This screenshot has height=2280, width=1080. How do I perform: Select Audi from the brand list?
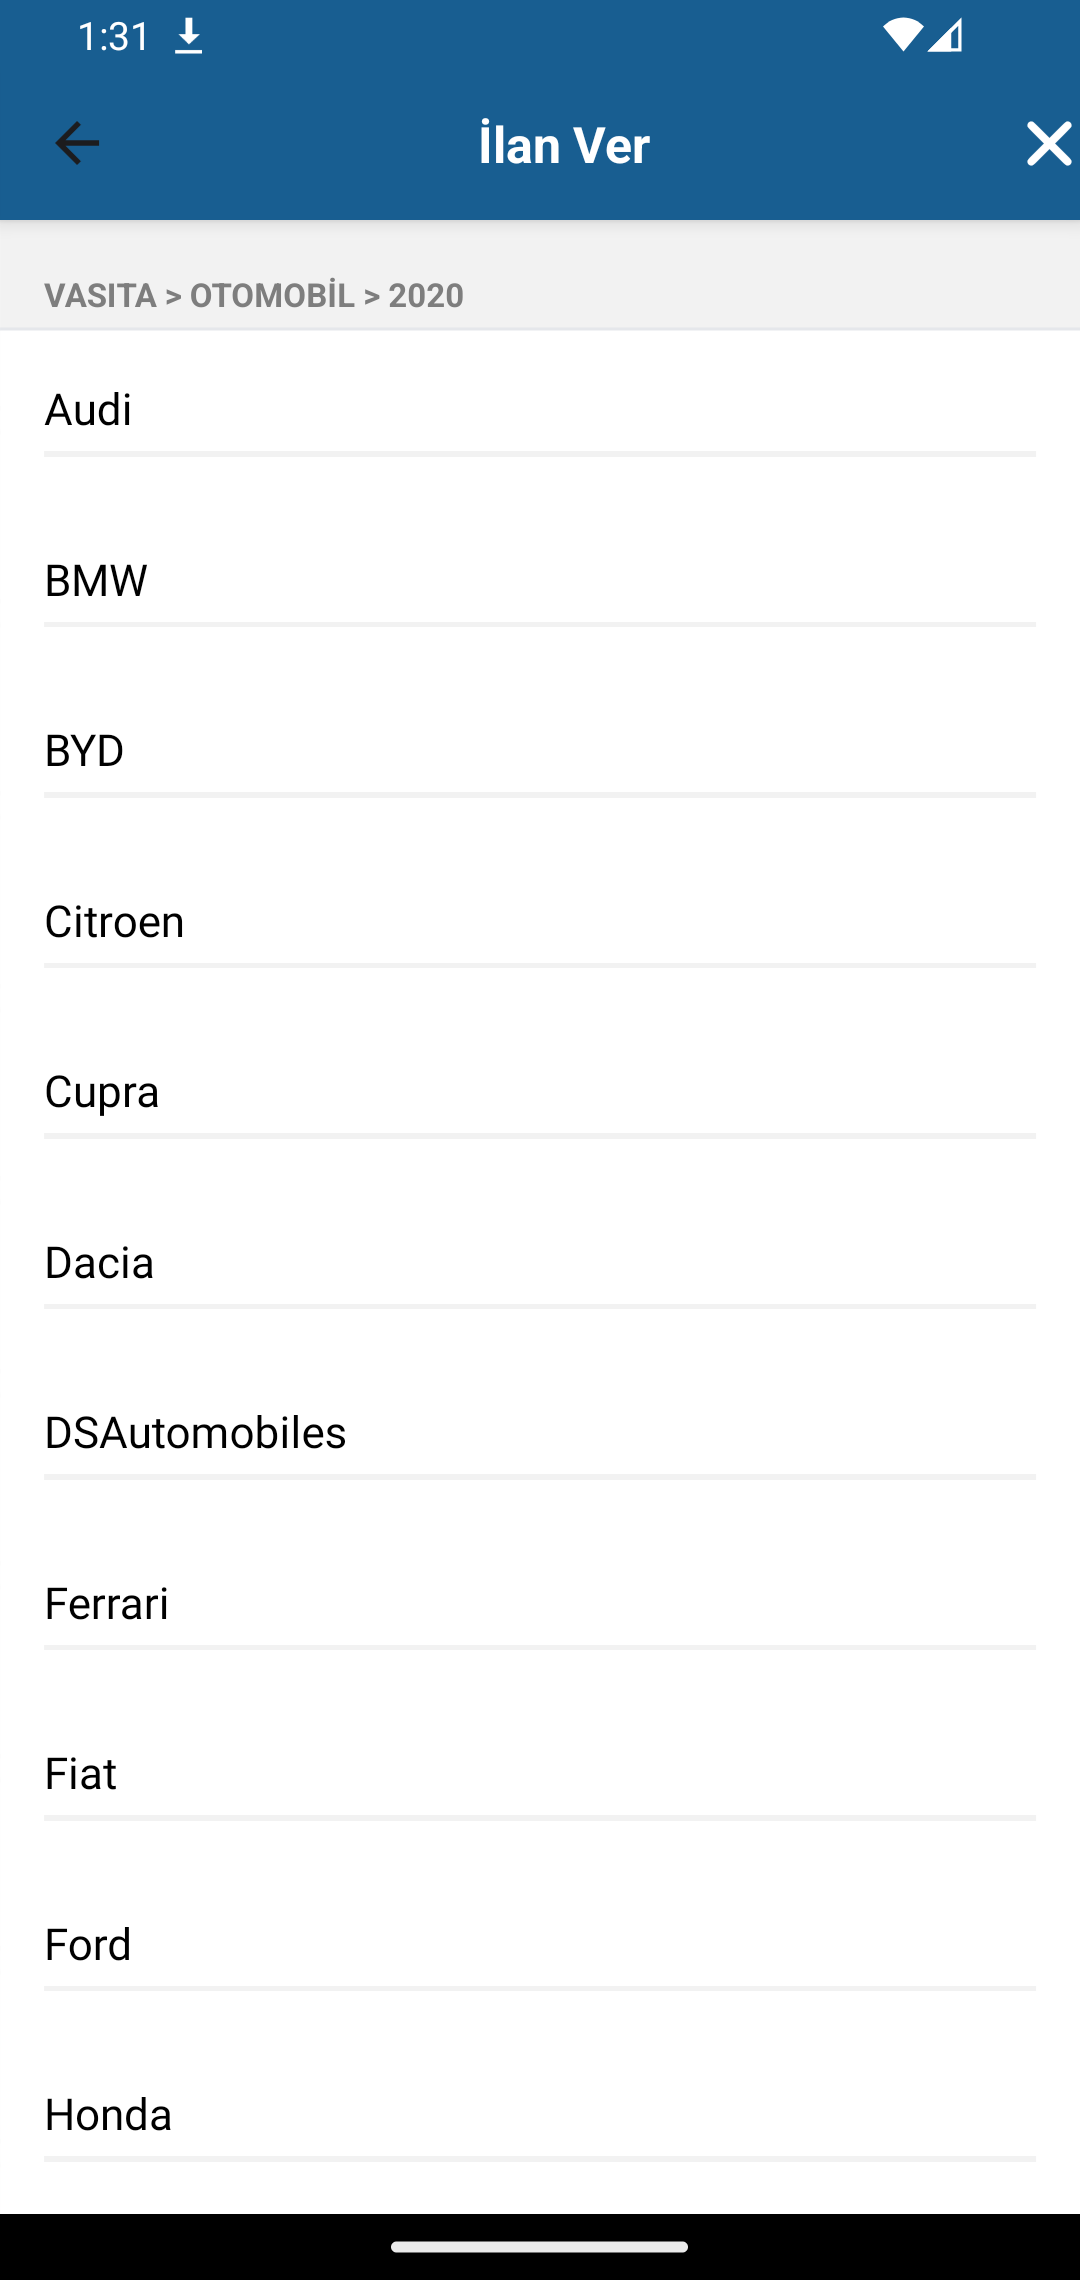[x=540, y=410]
